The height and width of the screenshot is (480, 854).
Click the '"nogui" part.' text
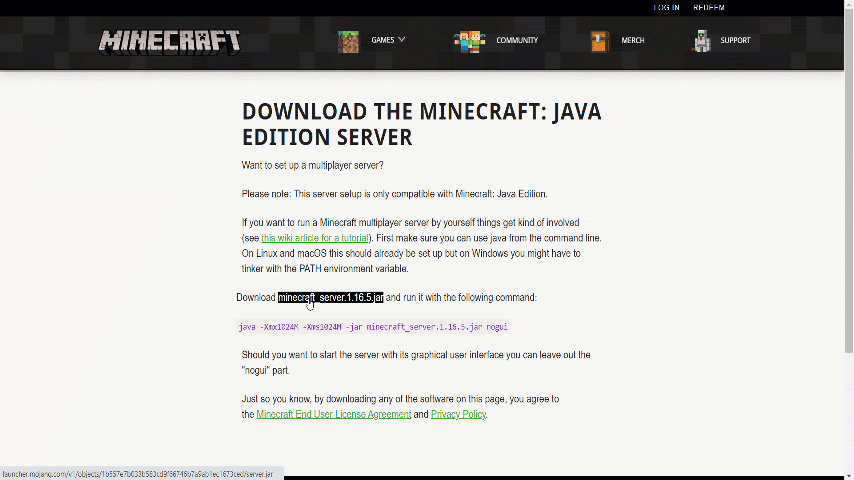coord(266,370)
